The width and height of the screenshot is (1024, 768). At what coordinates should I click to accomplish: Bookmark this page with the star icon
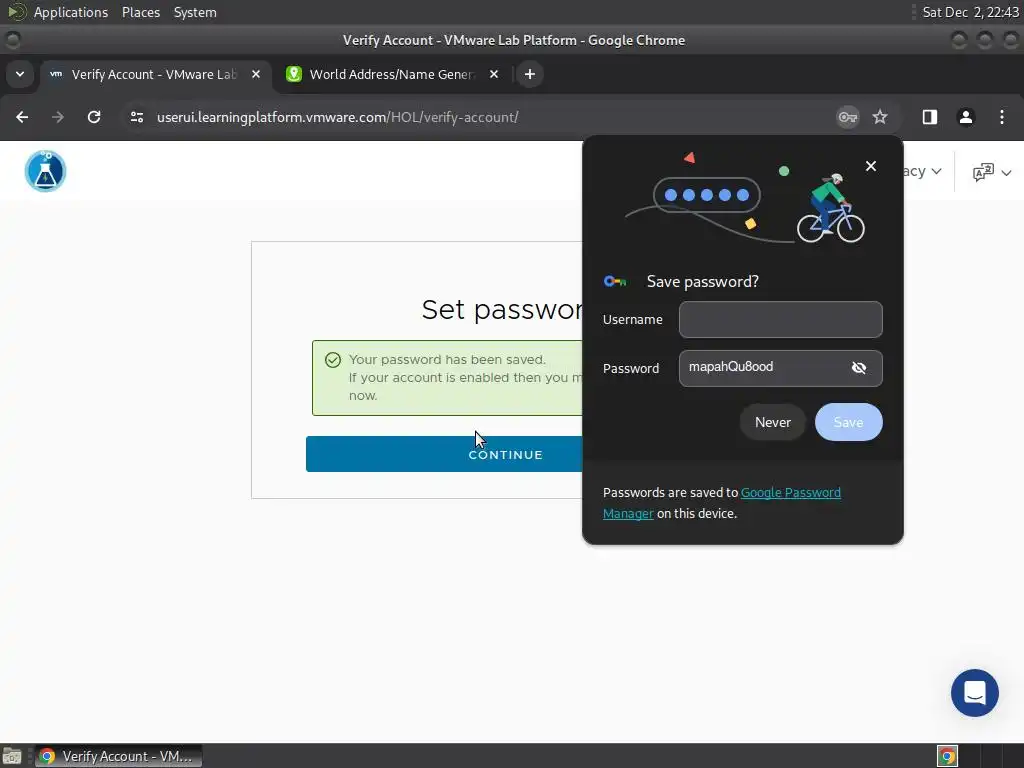880,117
